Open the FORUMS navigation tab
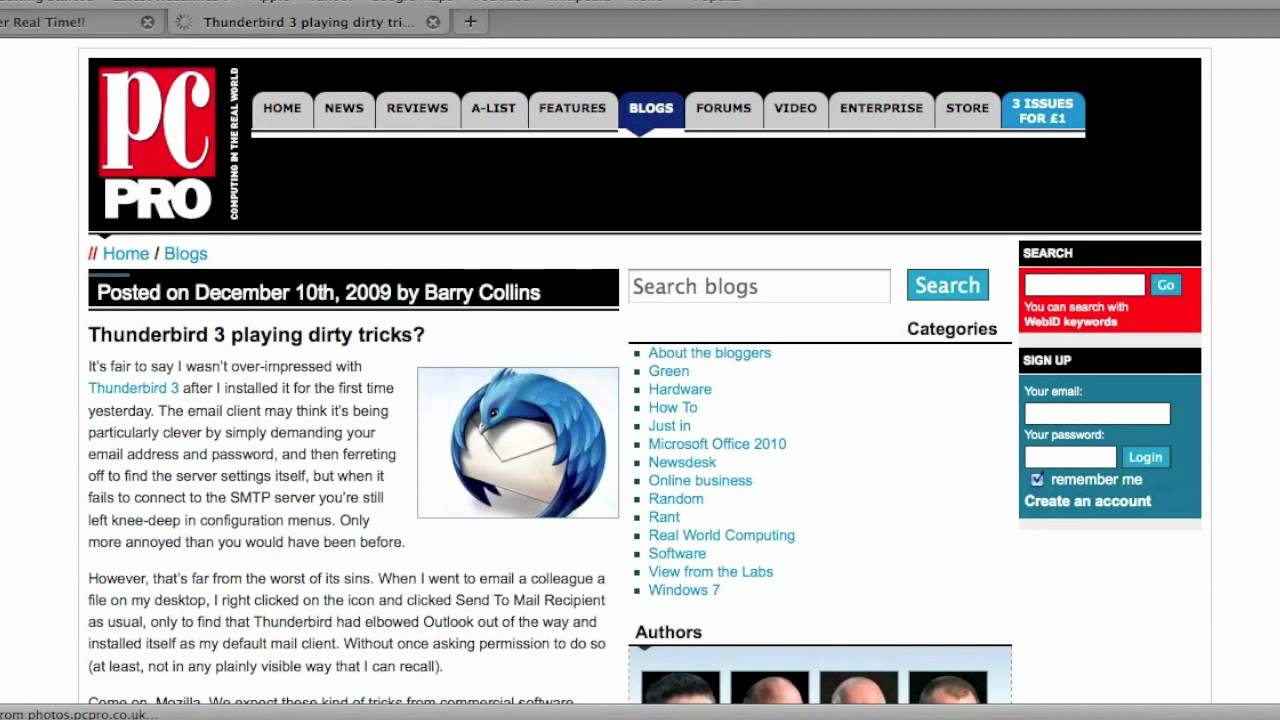The width and height of the screenshot is (1280, 720). pos(724,109)
